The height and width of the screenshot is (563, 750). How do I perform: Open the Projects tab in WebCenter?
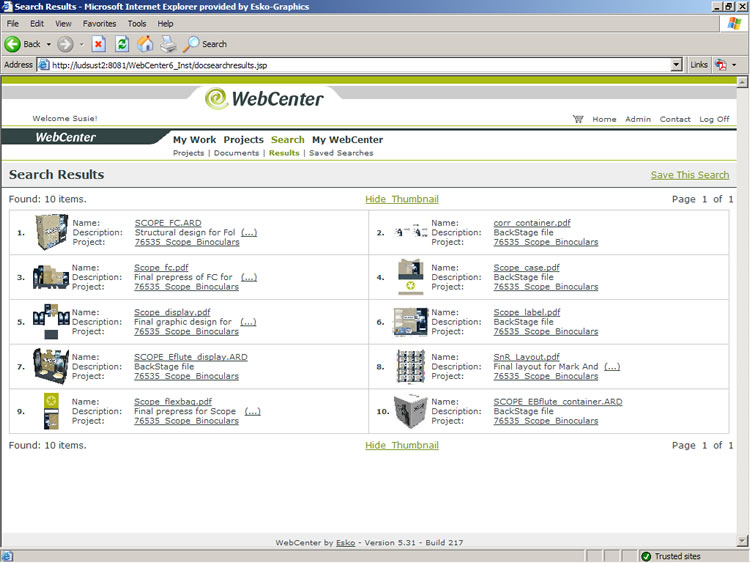click(x=243, y=140)
